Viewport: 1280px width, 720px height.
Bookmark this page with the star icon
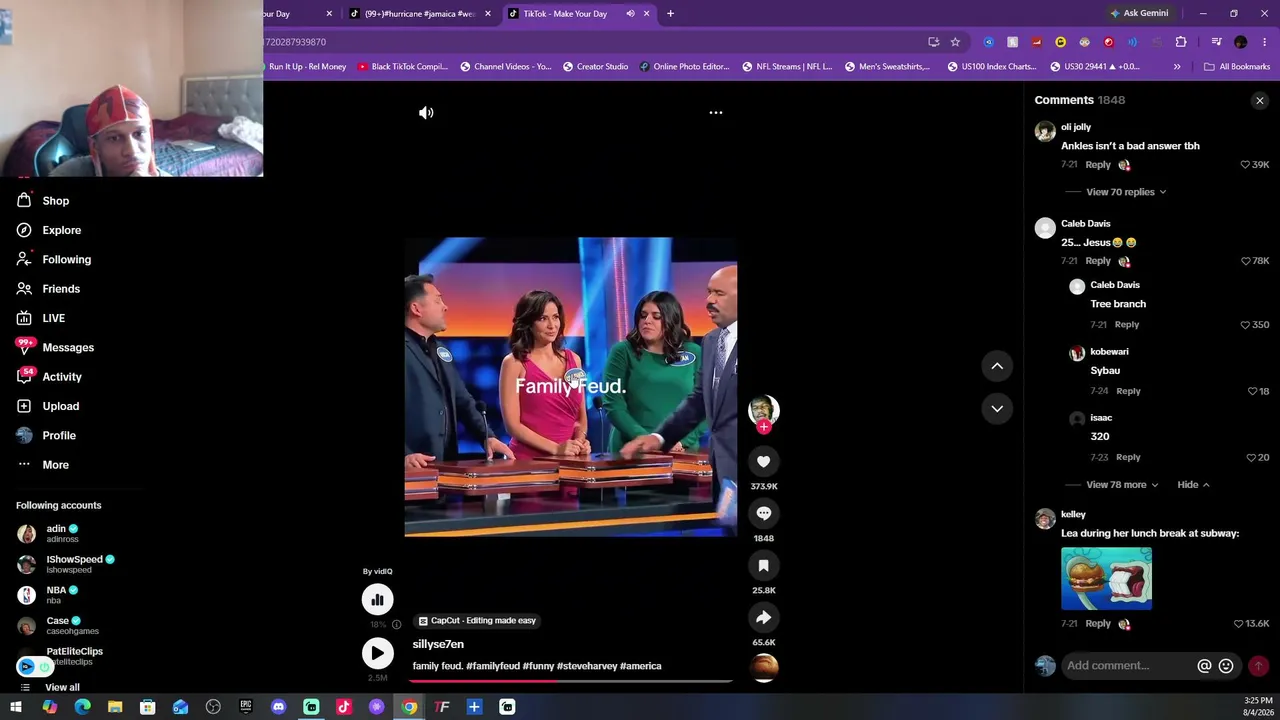tap(955, 42)
